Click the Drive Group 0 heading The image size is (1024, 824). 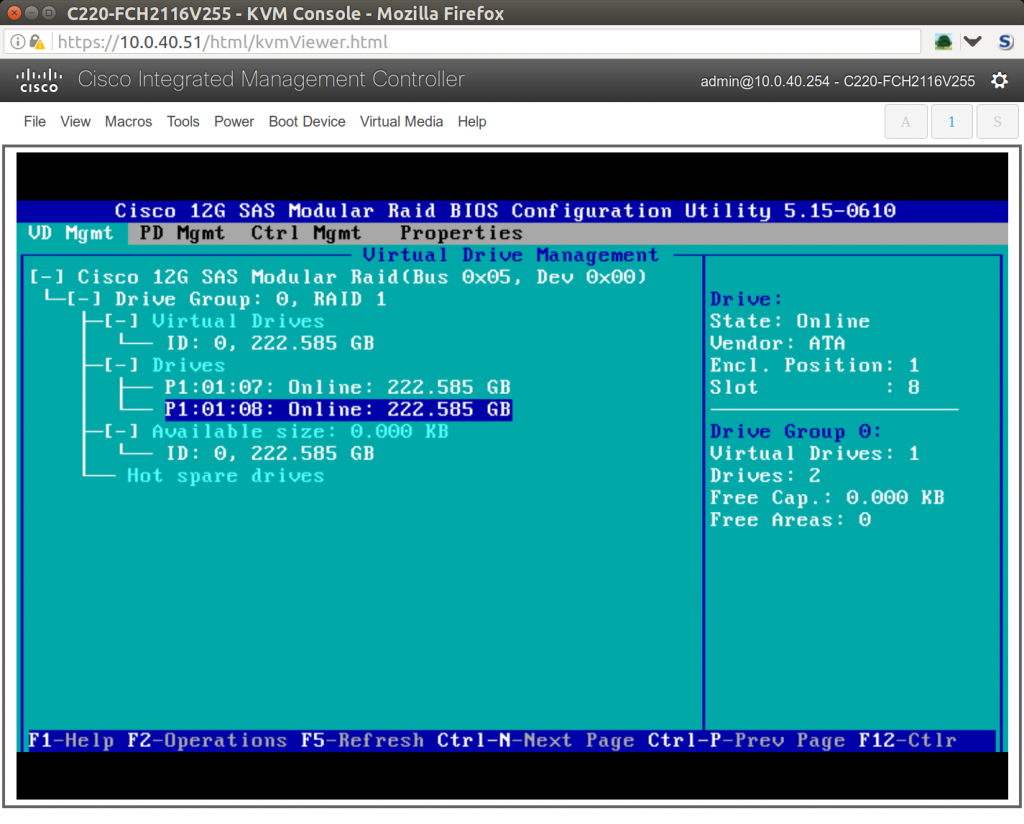[795, 432]
